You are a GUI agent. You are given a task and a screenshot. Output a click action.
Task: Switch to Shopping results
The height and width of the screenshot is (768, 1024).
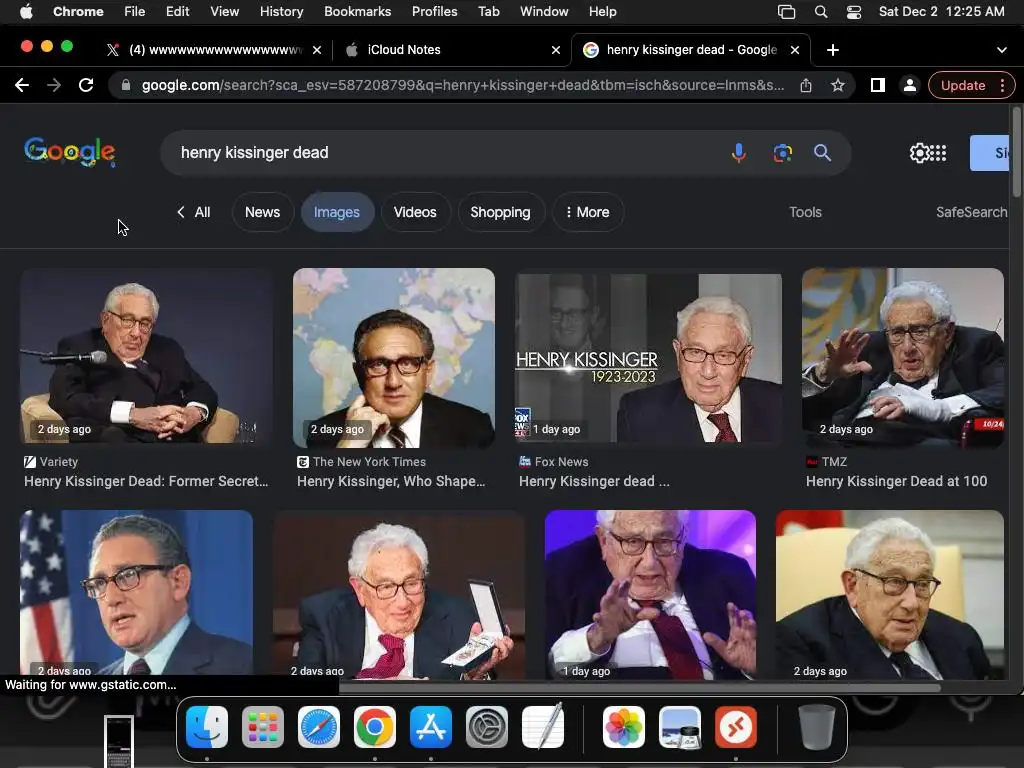click(x=500, y=212)
